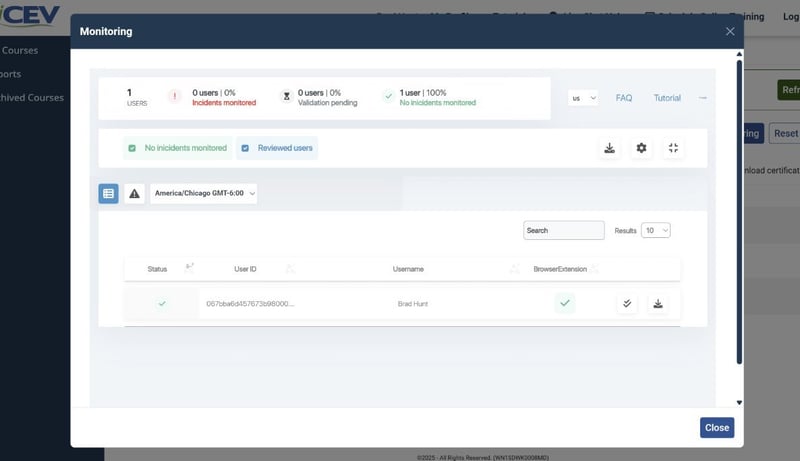The height and width of the screenshot is (461, 800).
Task: Click the CEV logo in the background page
Action: 30,16
